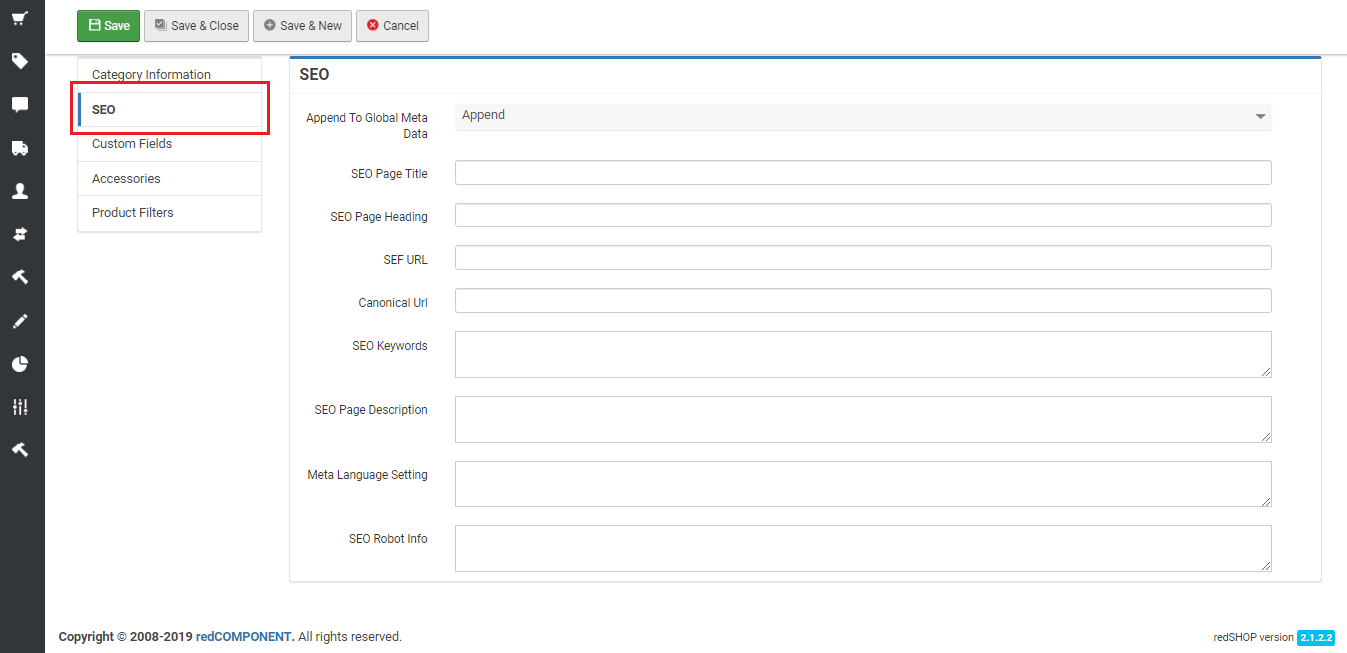Open the shopping cart sidebar icon
Image resolution: width=1347 pixels, height=653 pixels.
(20, 18)
